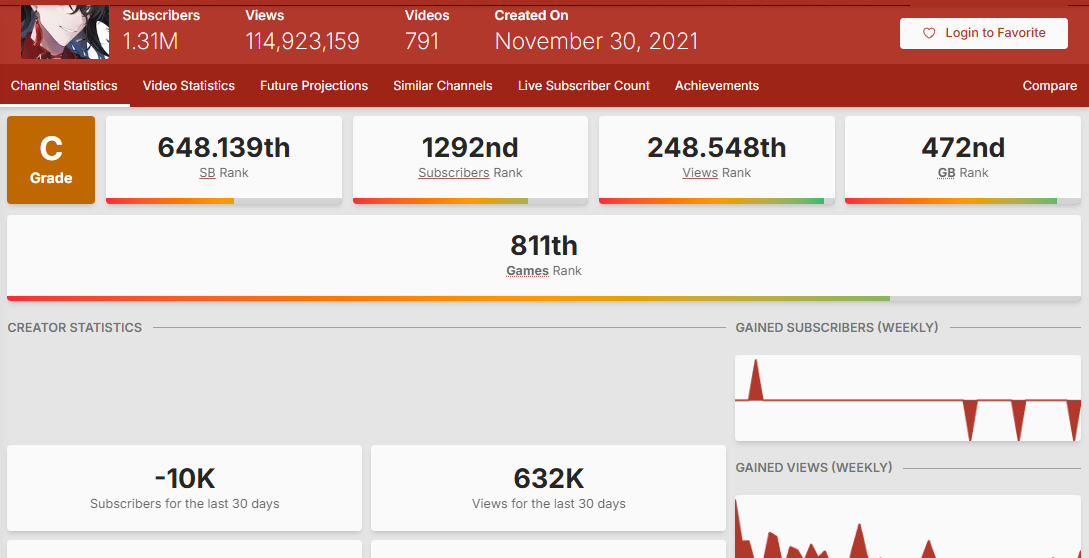Click the Games rank link
The height and width of the screenshot is (558, 1089).
(528, 271)
